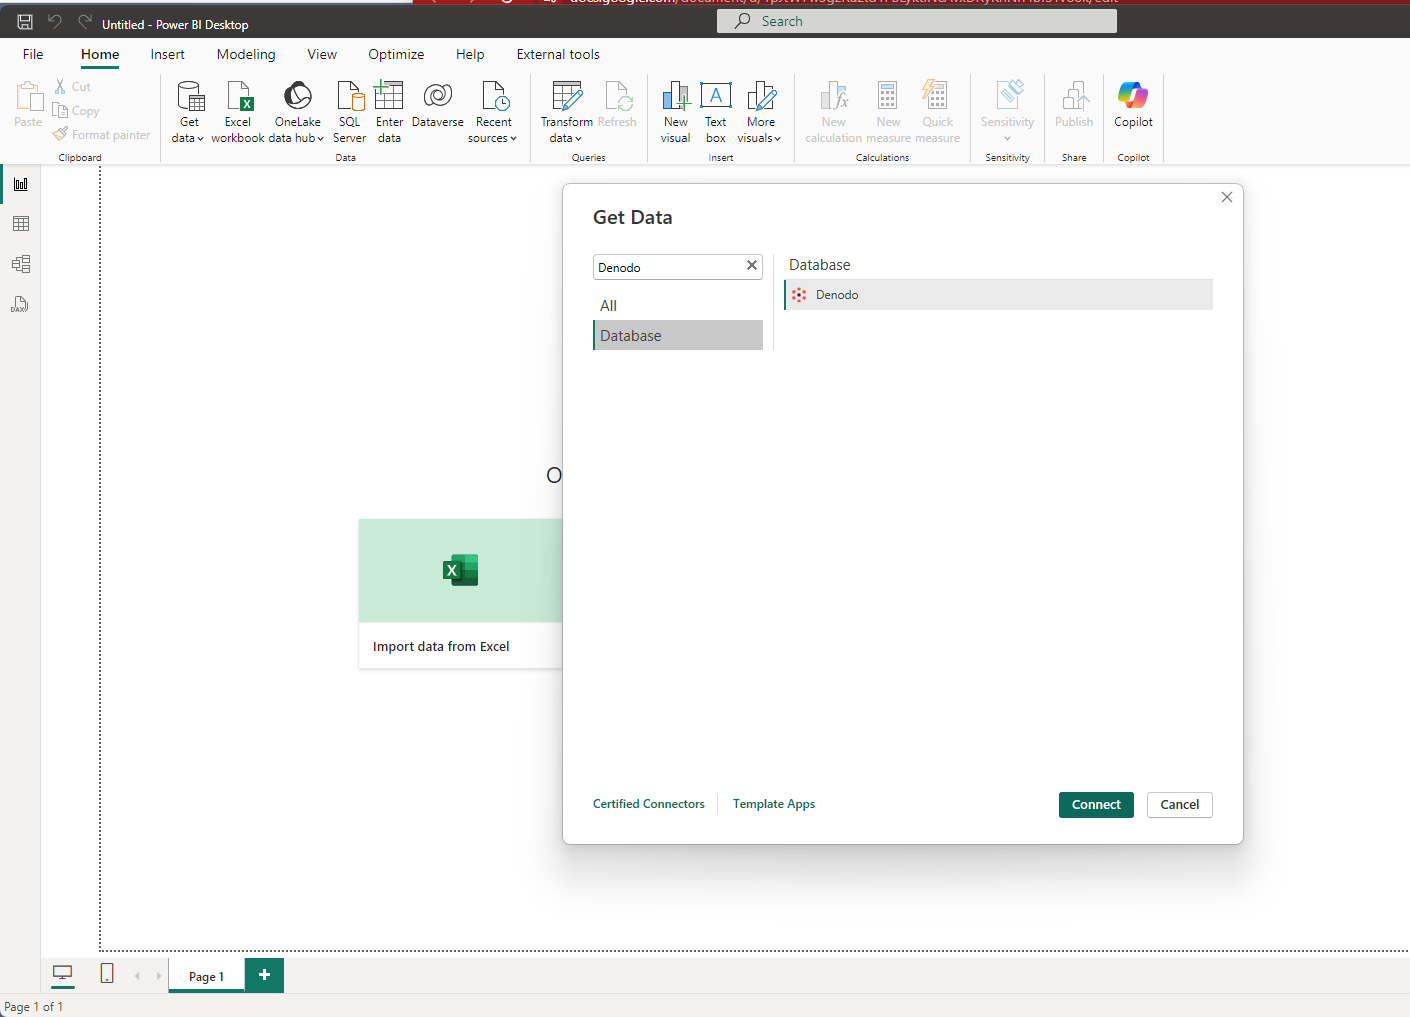Click the Save icon in title bar

[25, 22]
